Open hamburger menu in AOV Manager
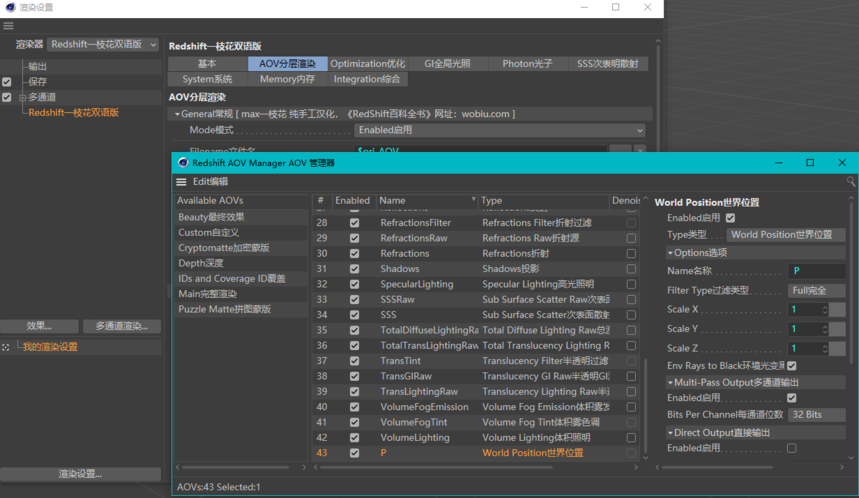This screenshot has width=859, height=498. [x=181, y=182]
